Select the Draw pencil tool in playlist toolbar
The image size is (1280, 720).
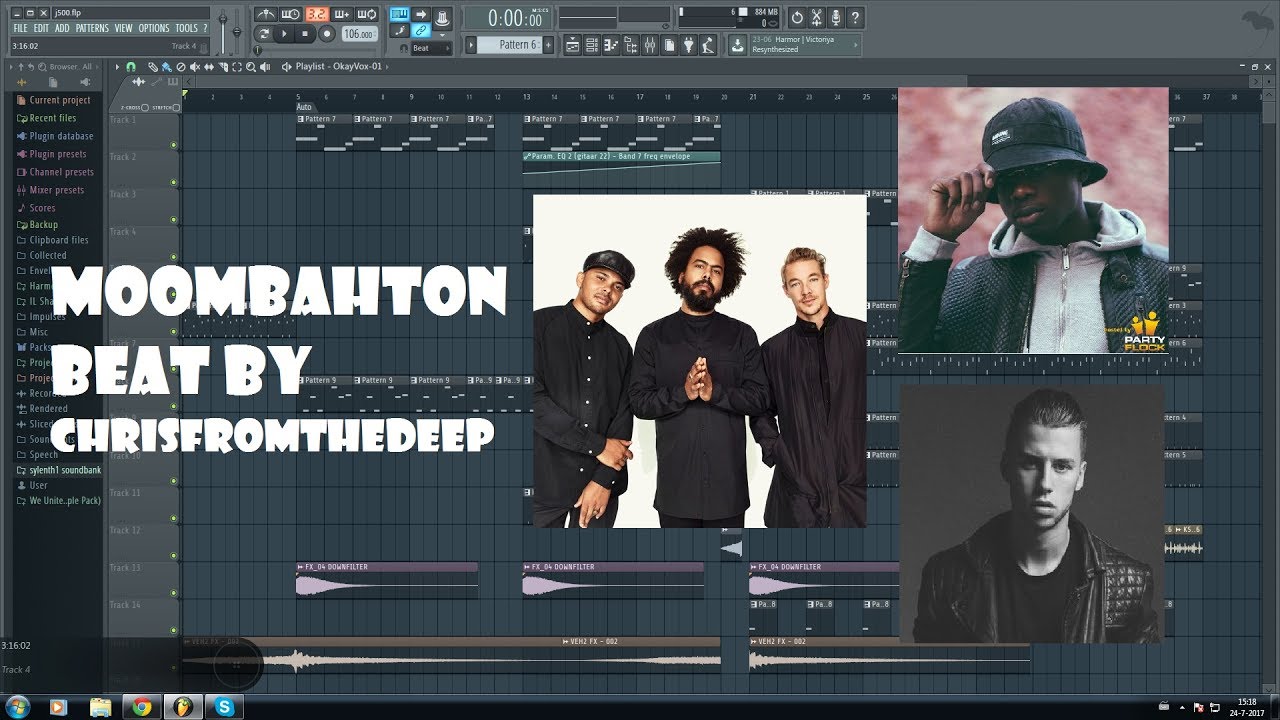coord(153,67)
